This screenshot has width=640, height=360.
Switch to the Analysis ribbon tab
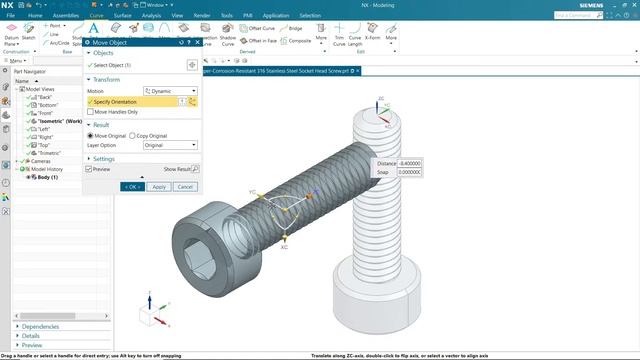(151, 16)
